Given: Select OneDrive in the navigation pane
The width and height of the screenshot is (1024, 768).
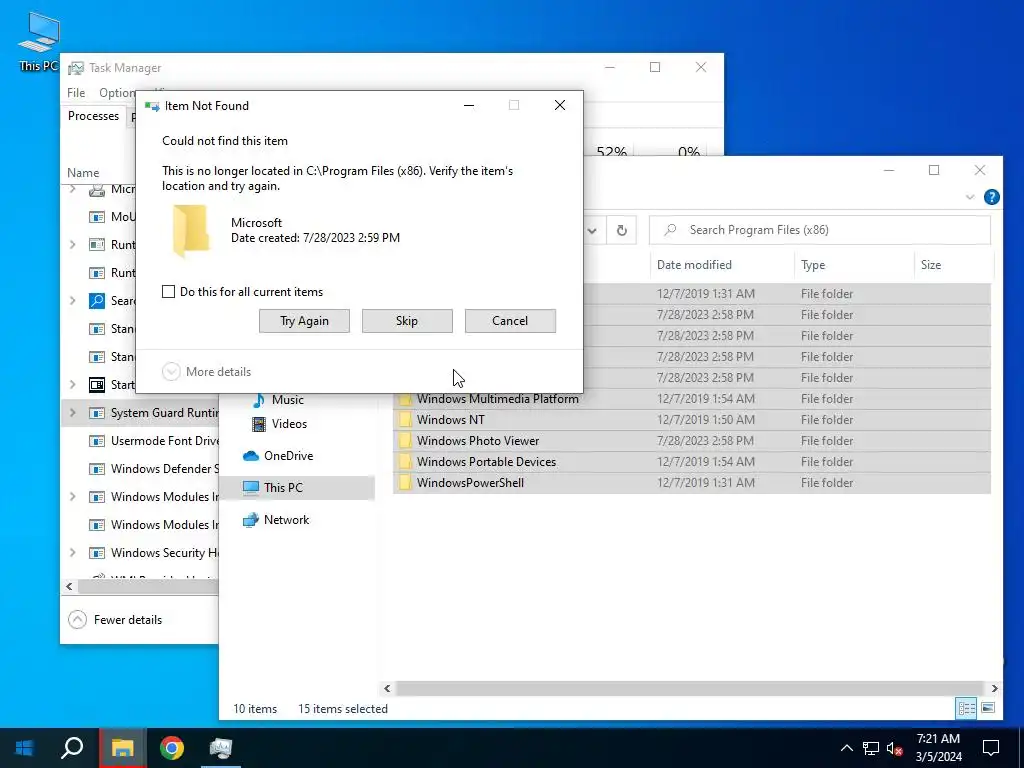Looking at the screenshot, I should click(x=288, y=456).
